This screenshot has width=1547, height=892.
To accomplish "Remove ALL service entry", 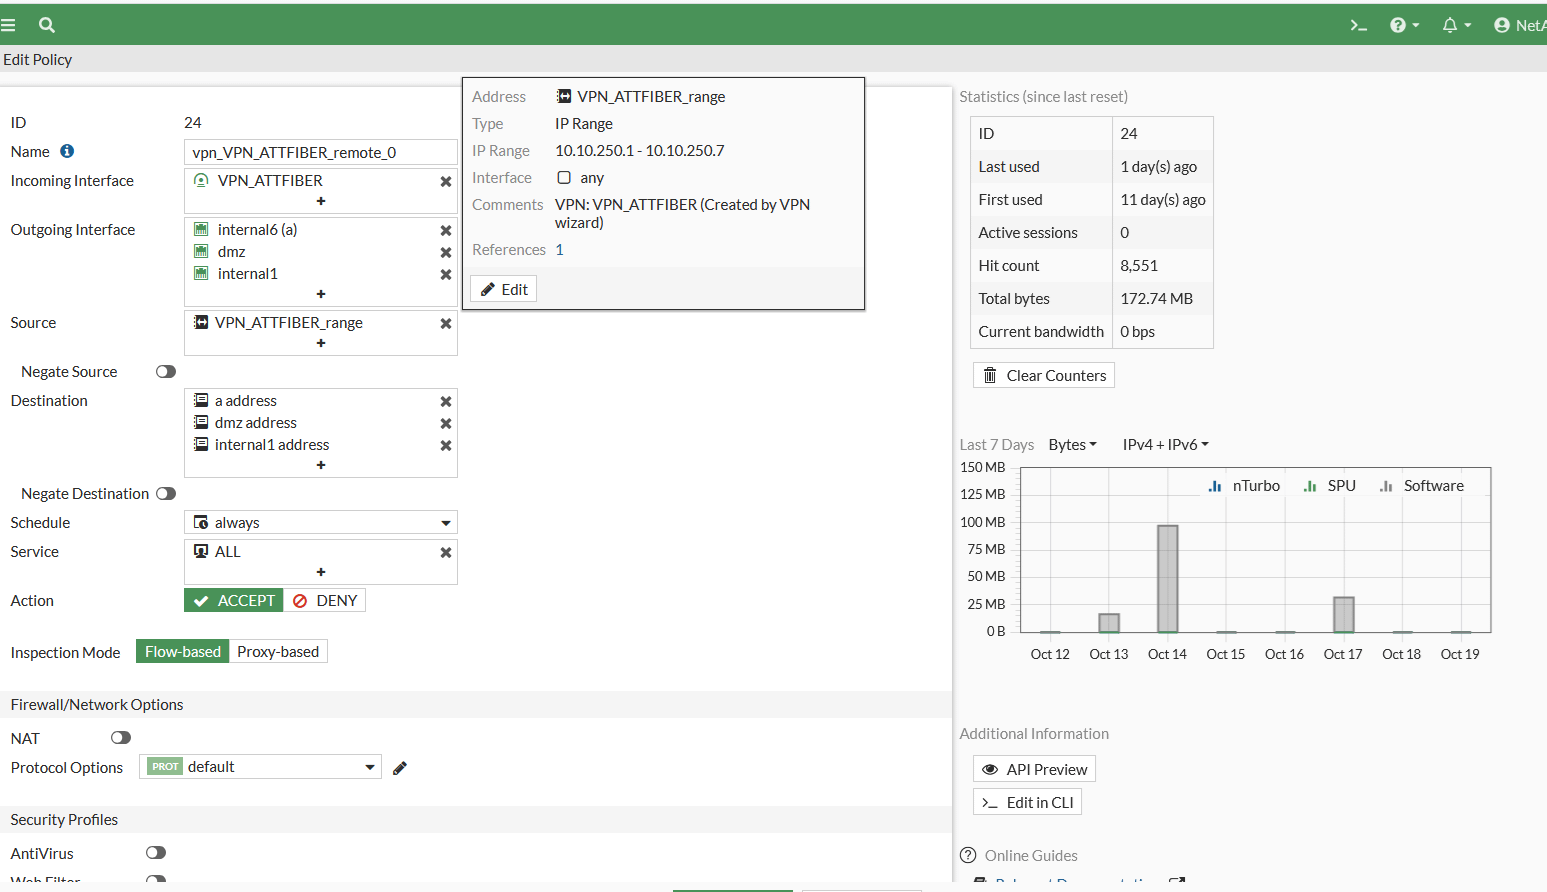I will coord(446,552).
